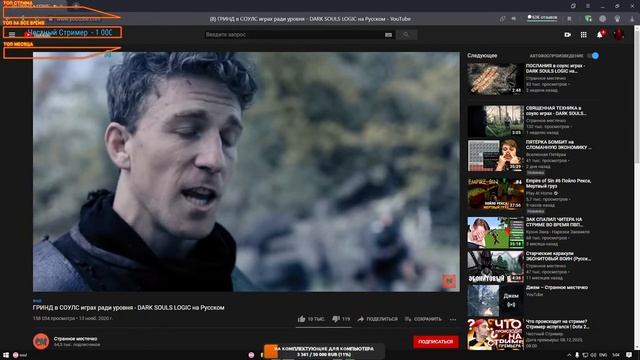640x360 pixels.
Task: Click the microphone icon in system tray
Action: [x=577, y=355]
